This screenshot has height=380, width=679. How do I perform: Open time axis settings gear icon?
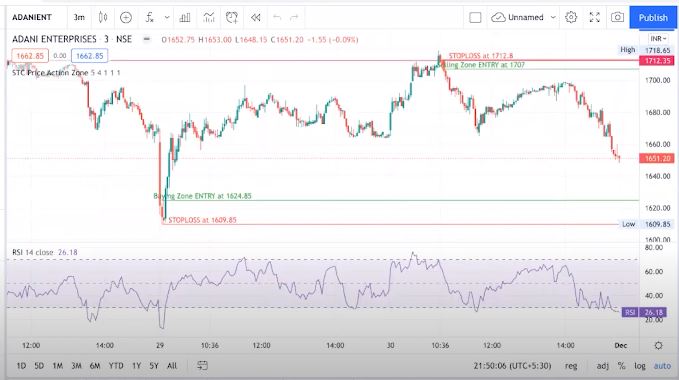coord(658,345)
